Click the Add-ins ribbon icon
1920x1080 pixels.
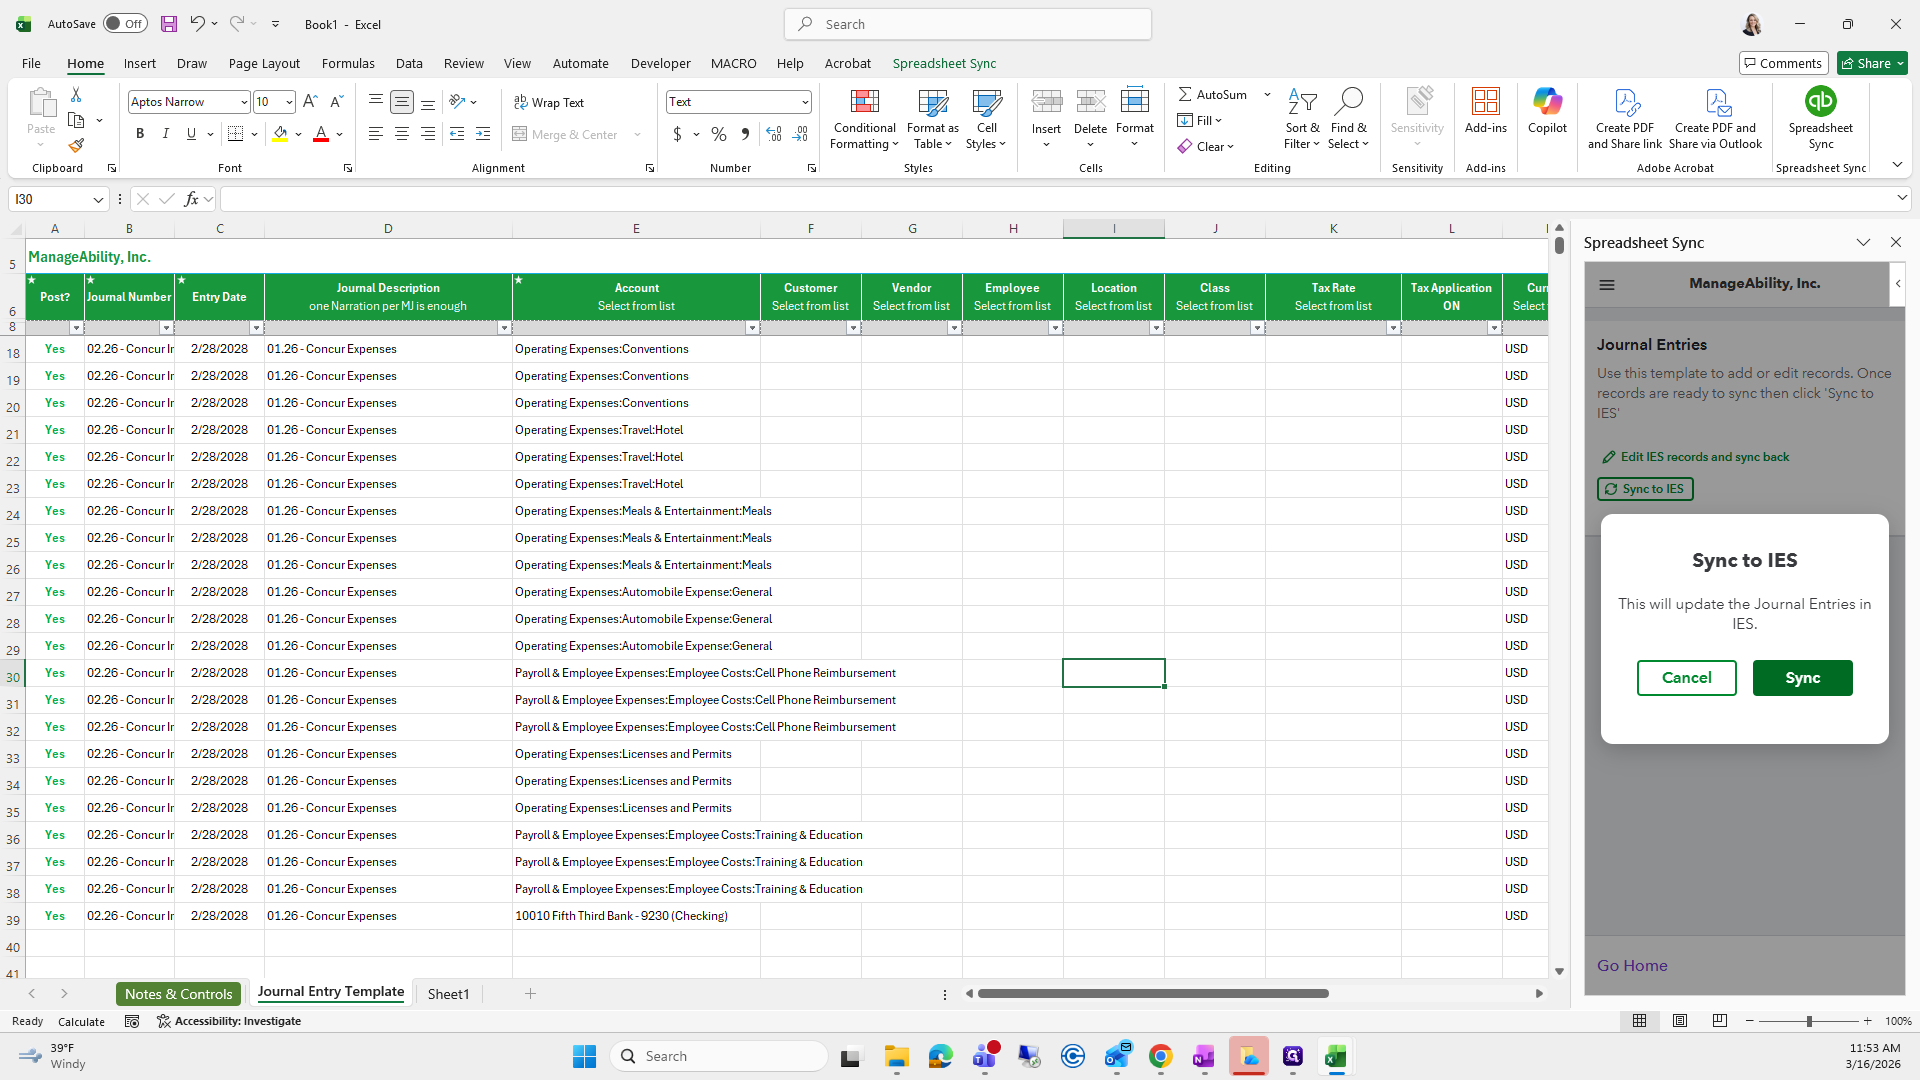[x=1485, y=102]
